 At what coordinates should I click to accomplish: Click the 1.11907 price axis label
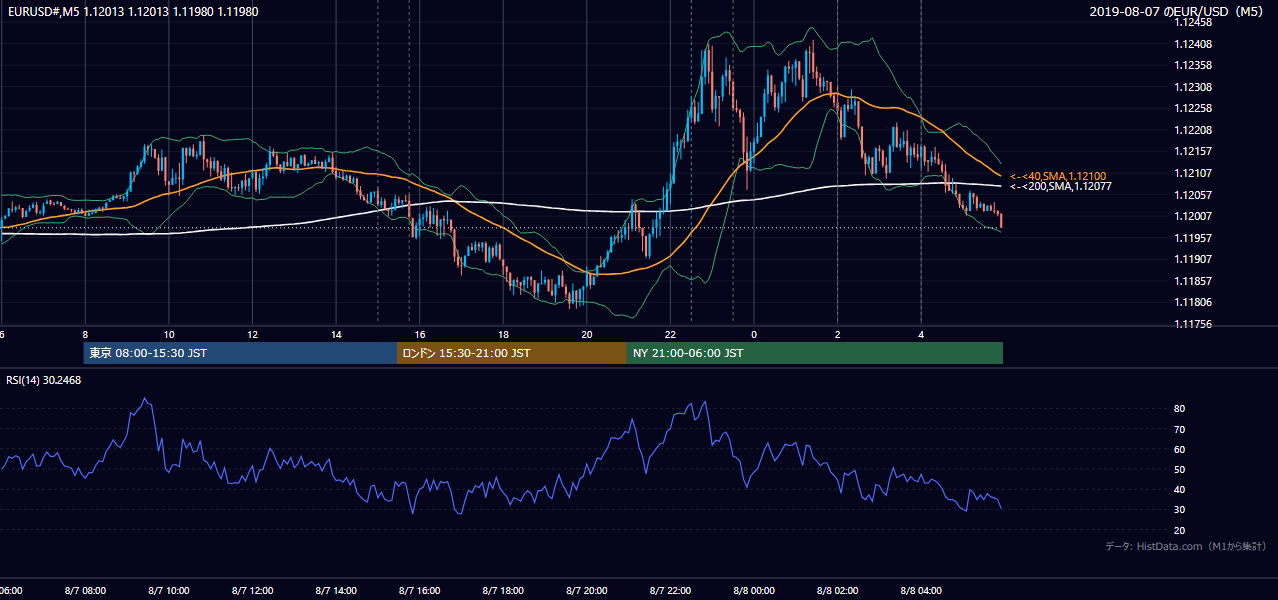[x=1193, y=259]
